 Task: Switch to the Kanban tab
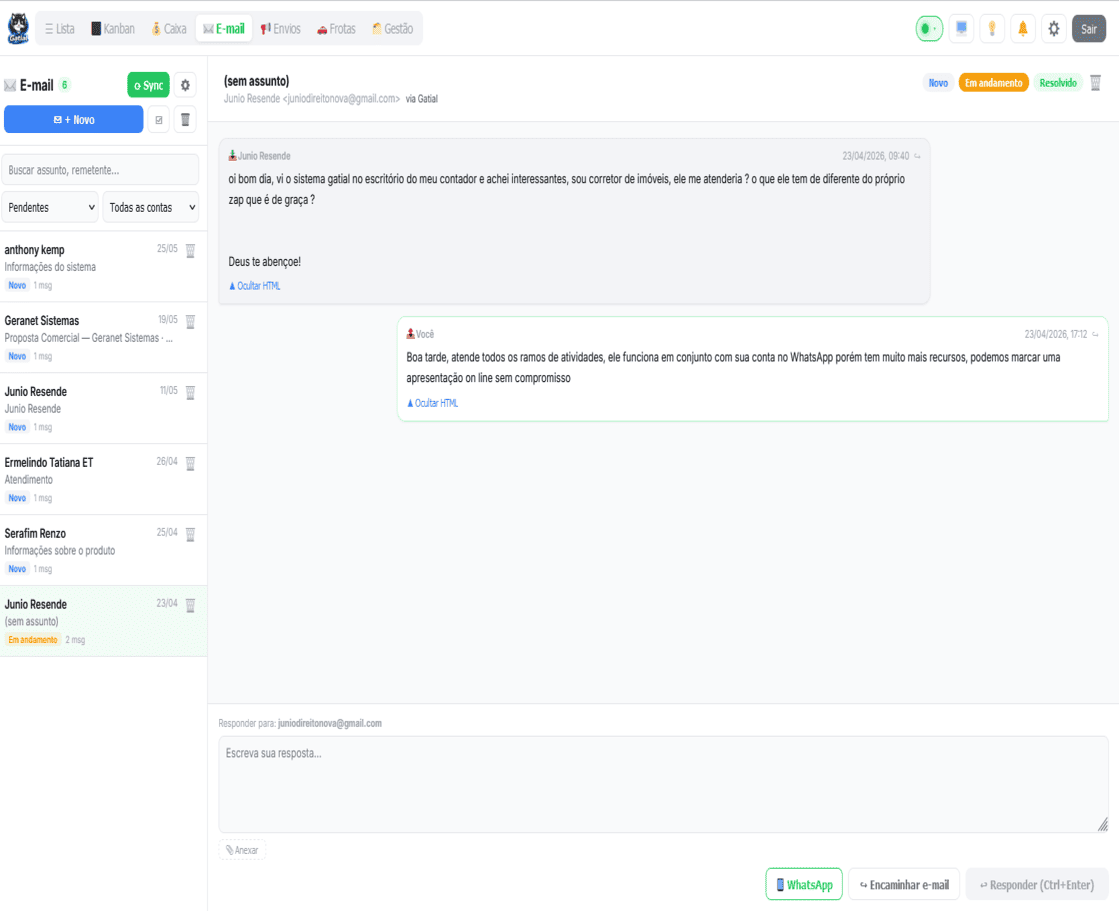tap(113, 29)
